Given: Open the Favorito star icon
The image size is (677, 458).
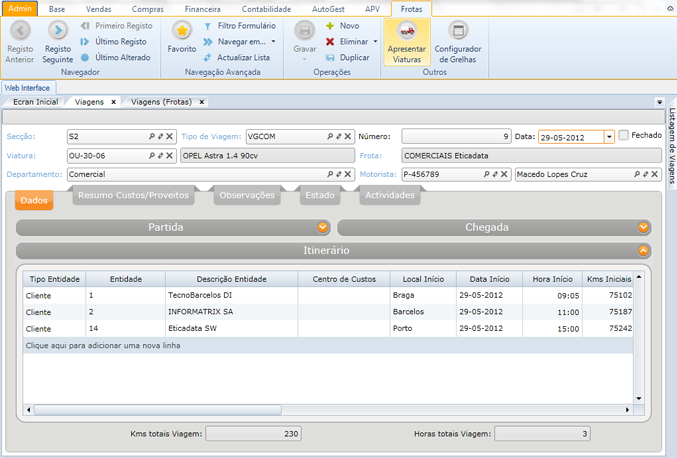Looking at the screenshot, I should (182, 31).
